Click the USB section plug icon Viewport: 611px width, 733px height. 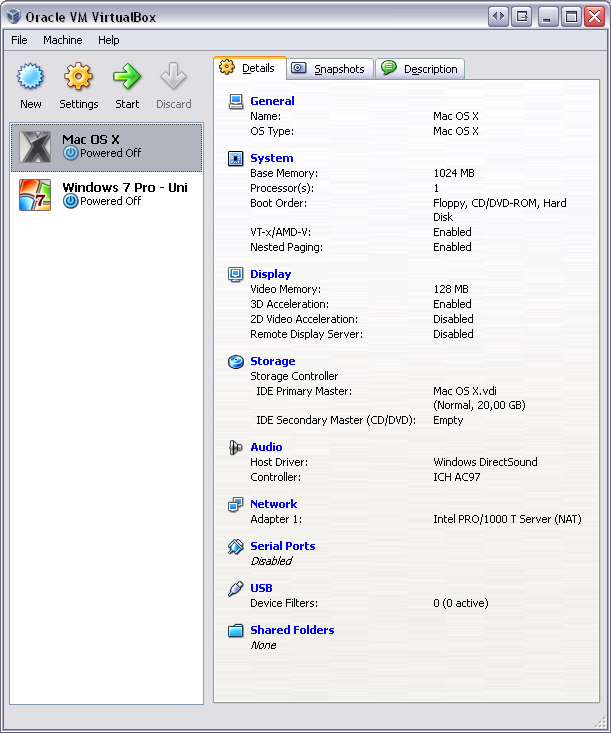coord(235,589)
